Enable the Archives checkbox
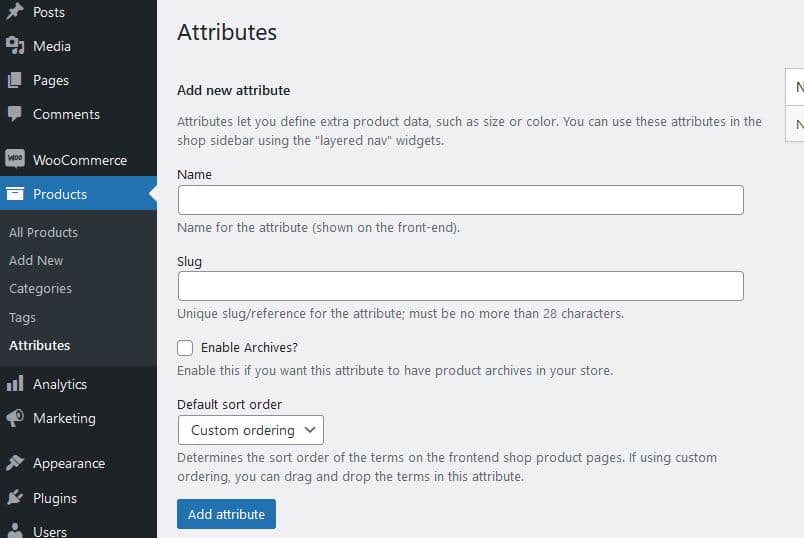This screenshot has height=538, width=804. click(185, 348)
